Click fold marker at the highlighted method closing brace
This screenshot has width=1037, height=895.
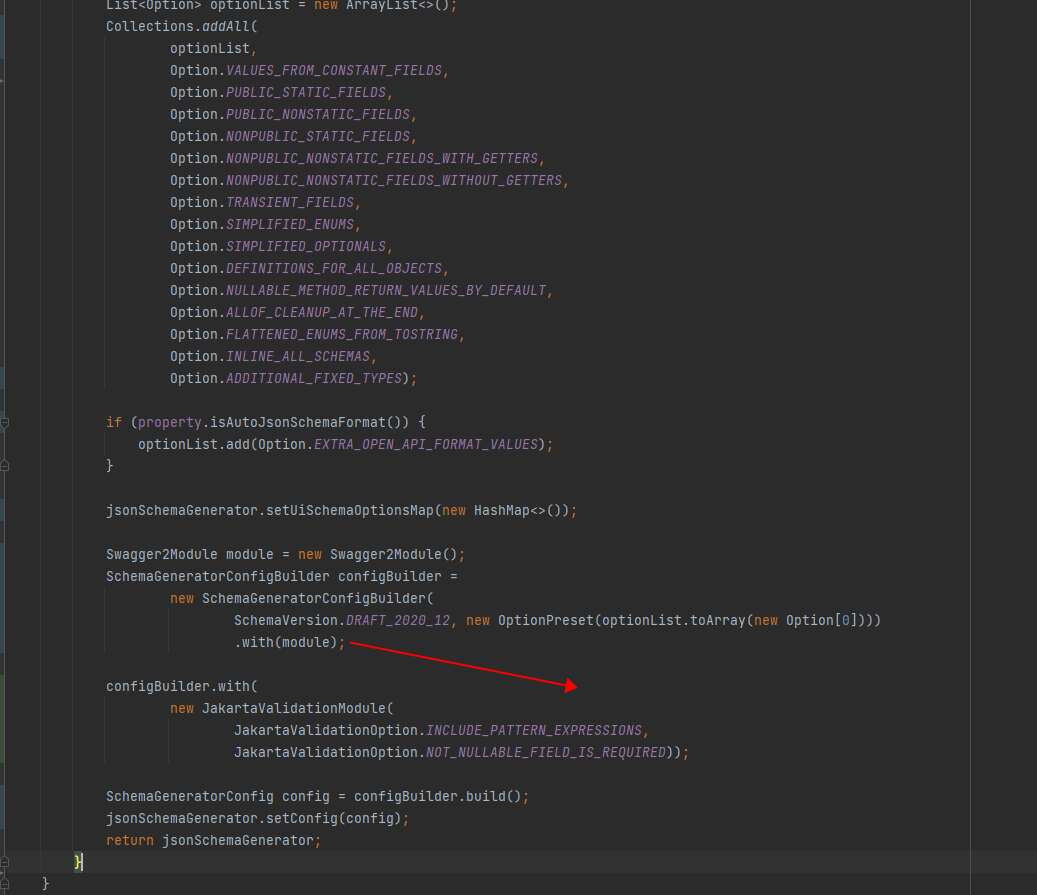tap(4, 861)
